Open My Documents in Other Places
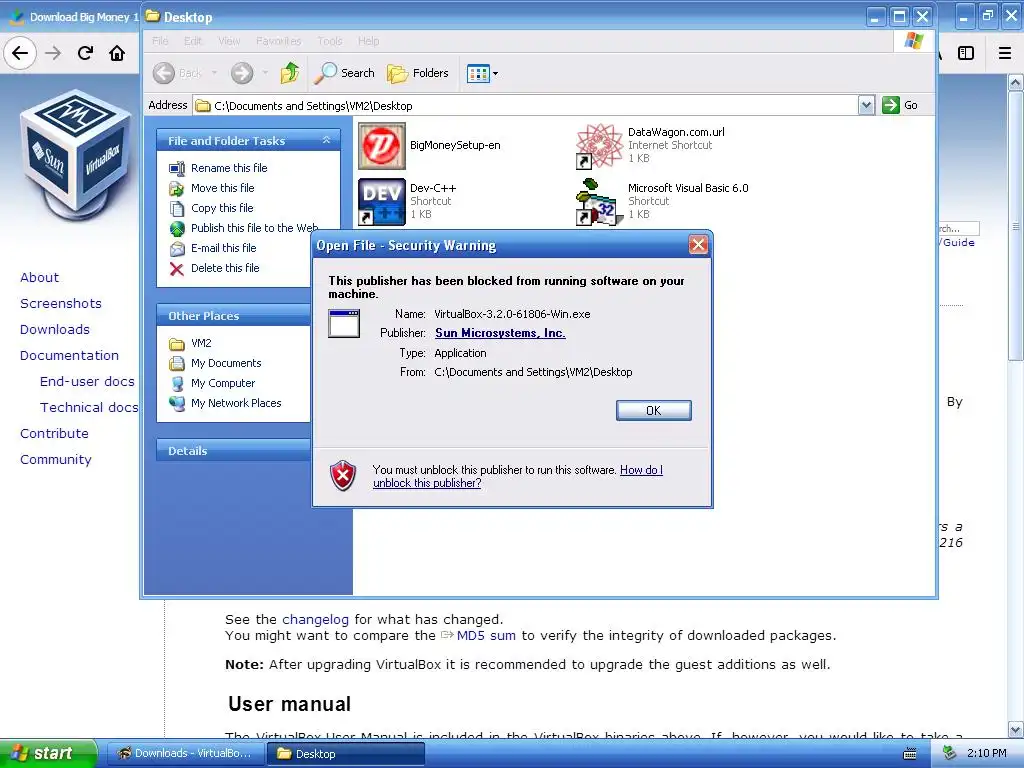 (226, 363)
